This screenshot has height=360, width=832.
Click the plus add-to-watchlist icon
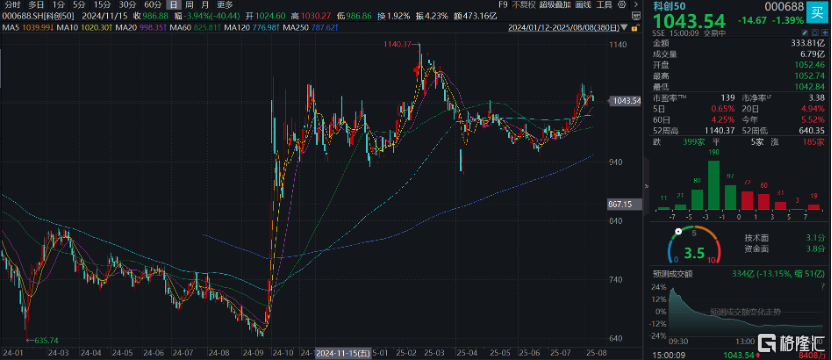825,33
